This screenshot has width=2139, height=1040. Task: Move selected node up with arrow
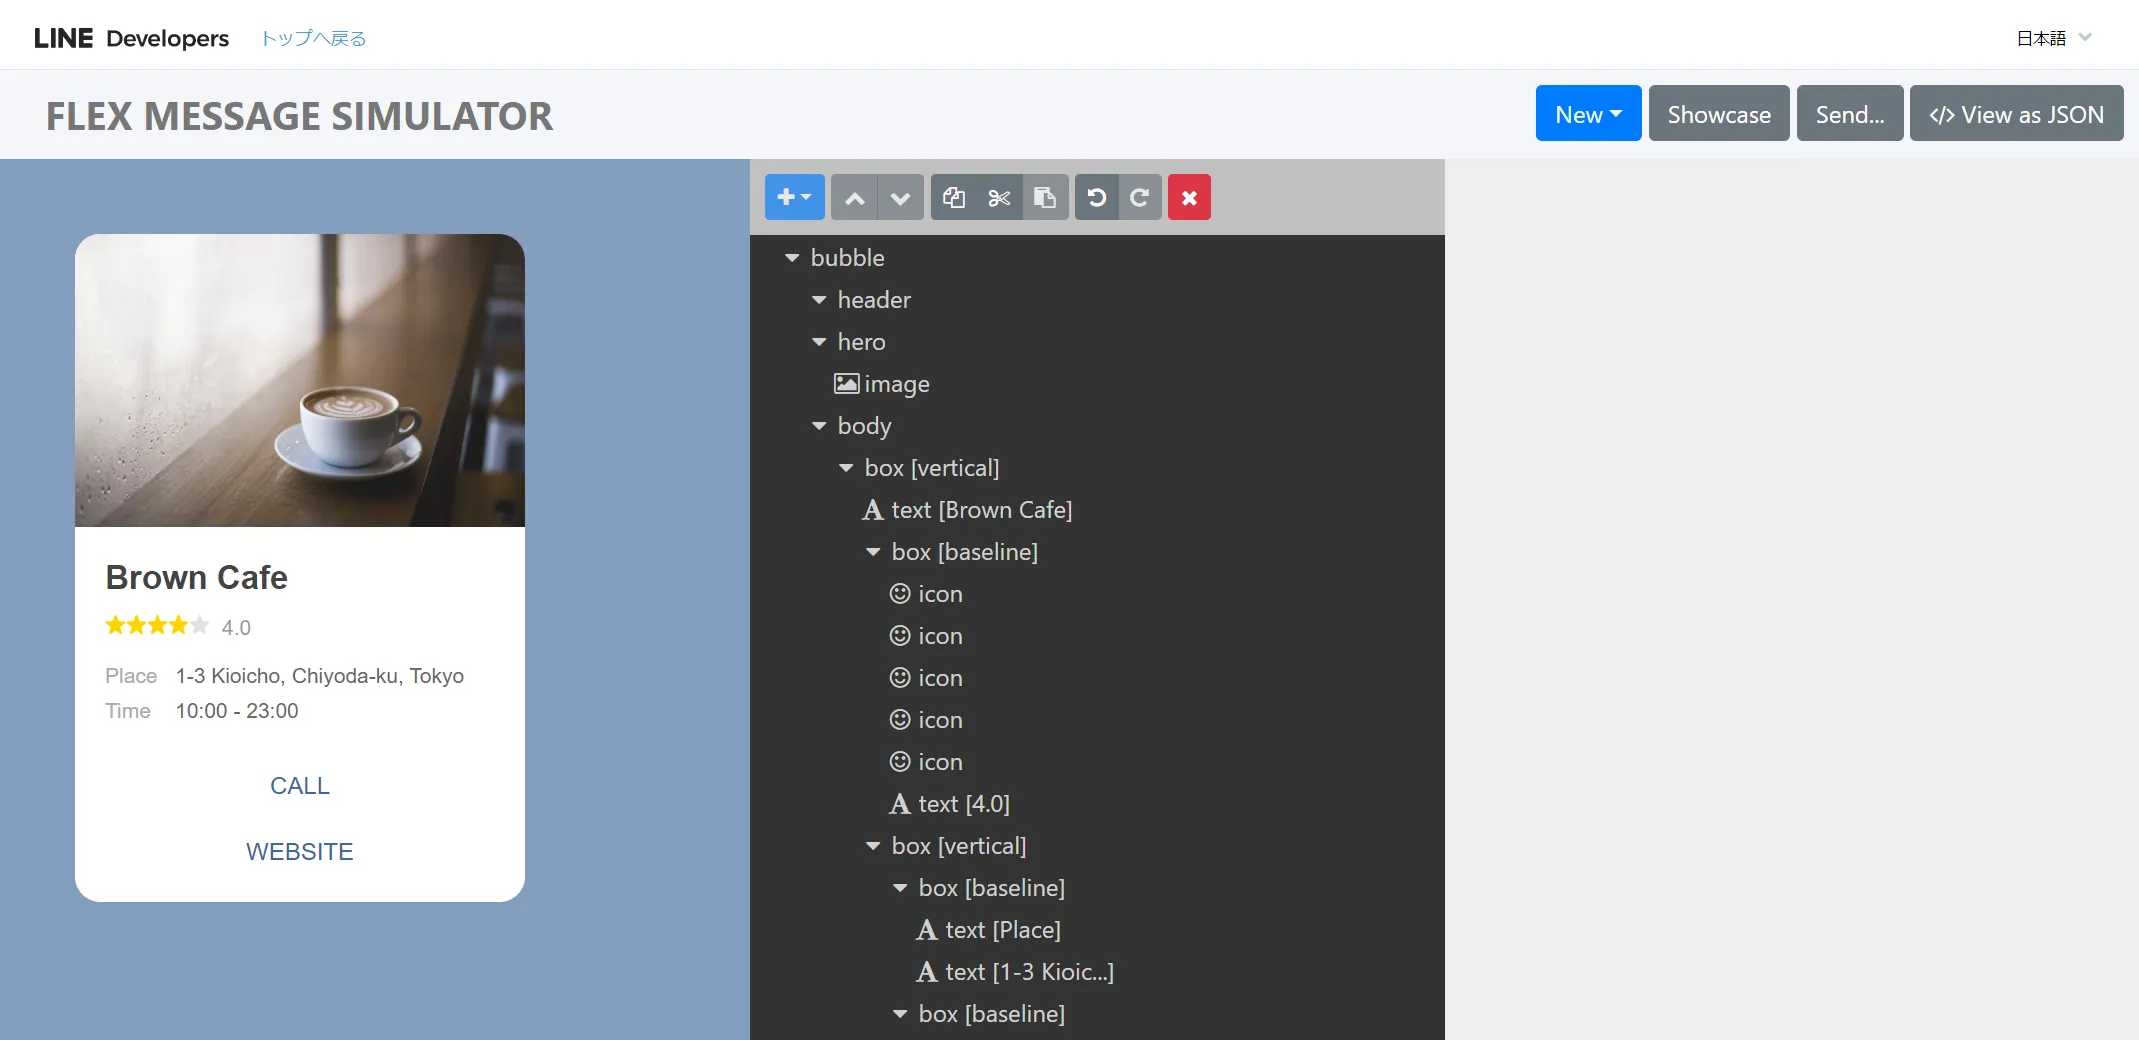coord(854,197)
